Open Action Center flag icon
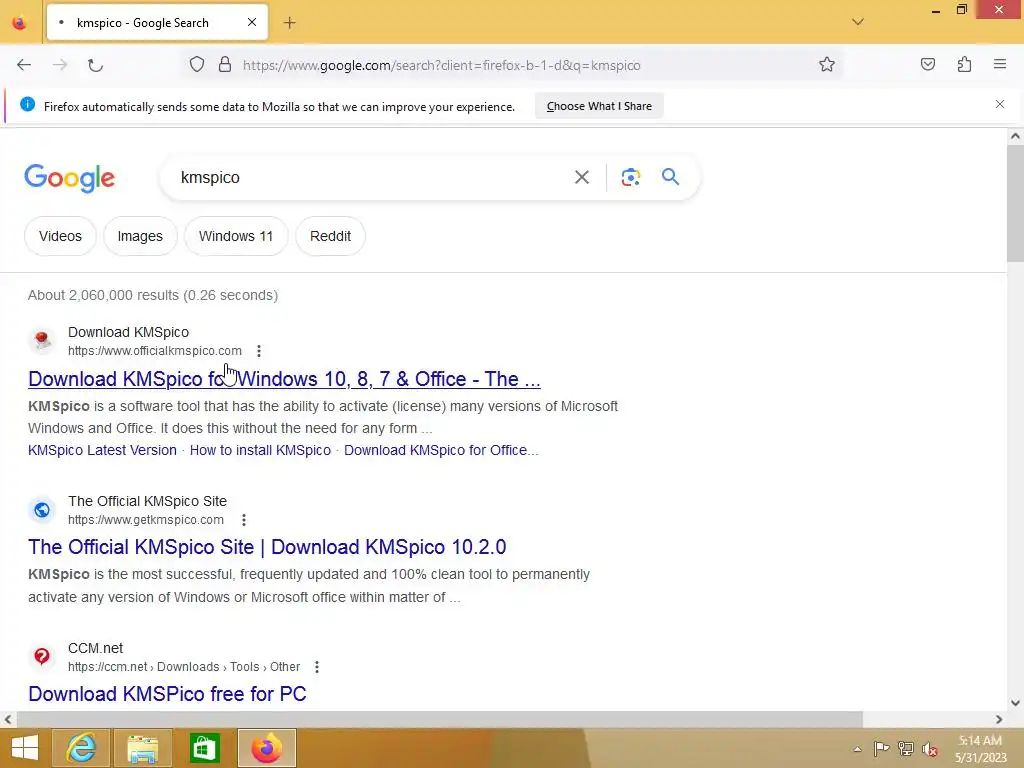Screen dimensions: 1024x768 coord(881,748)
